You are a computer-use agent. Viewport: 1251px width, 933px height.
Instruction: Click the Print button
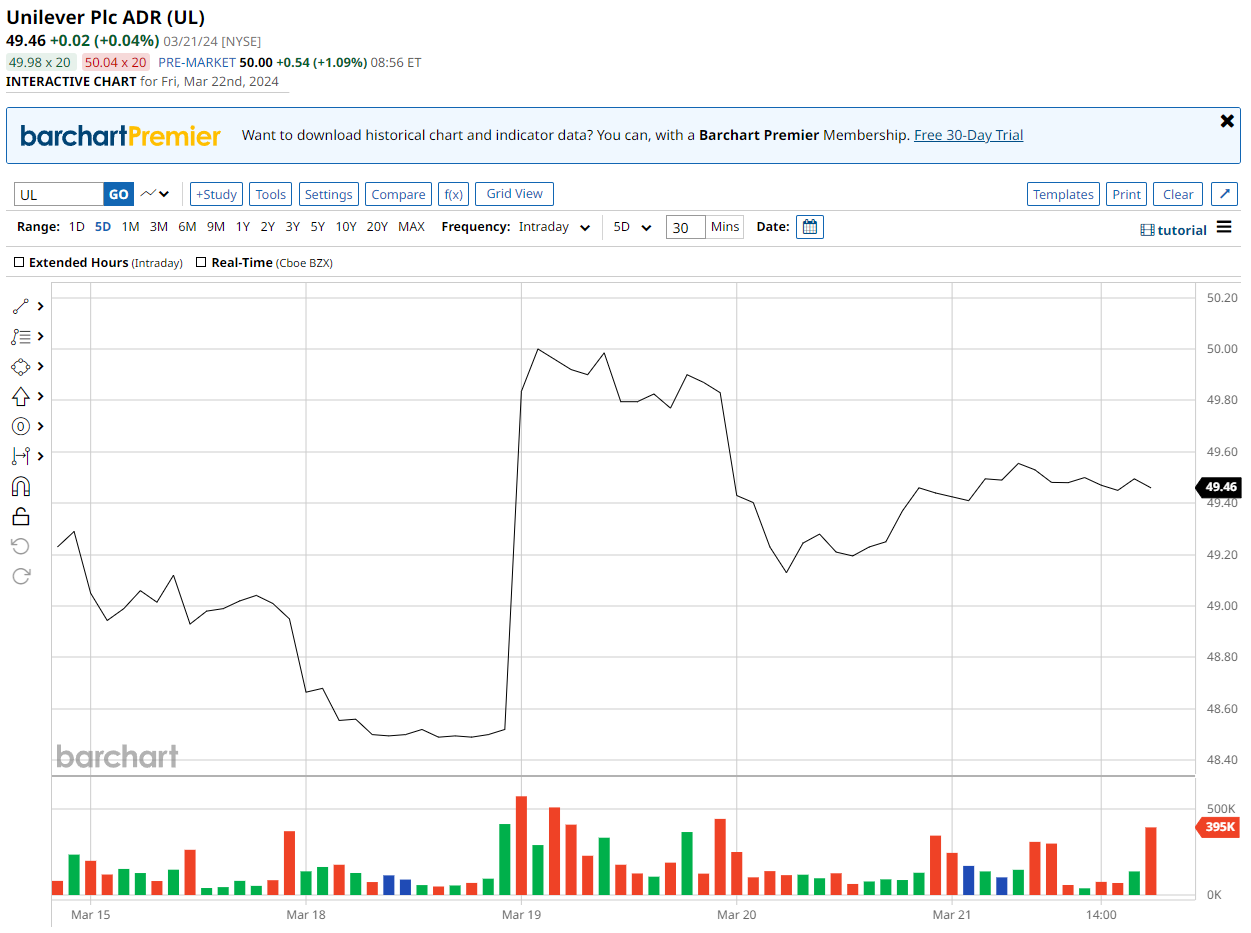click(1126, 194)
